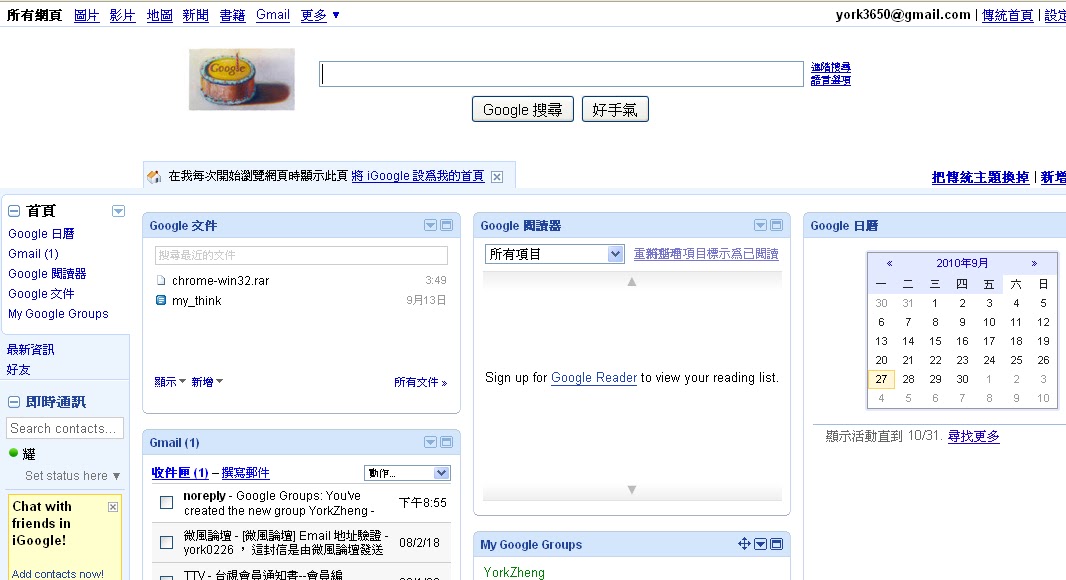Focus the main Google search box
This screenshot has width=1066, height=580.
562,74
